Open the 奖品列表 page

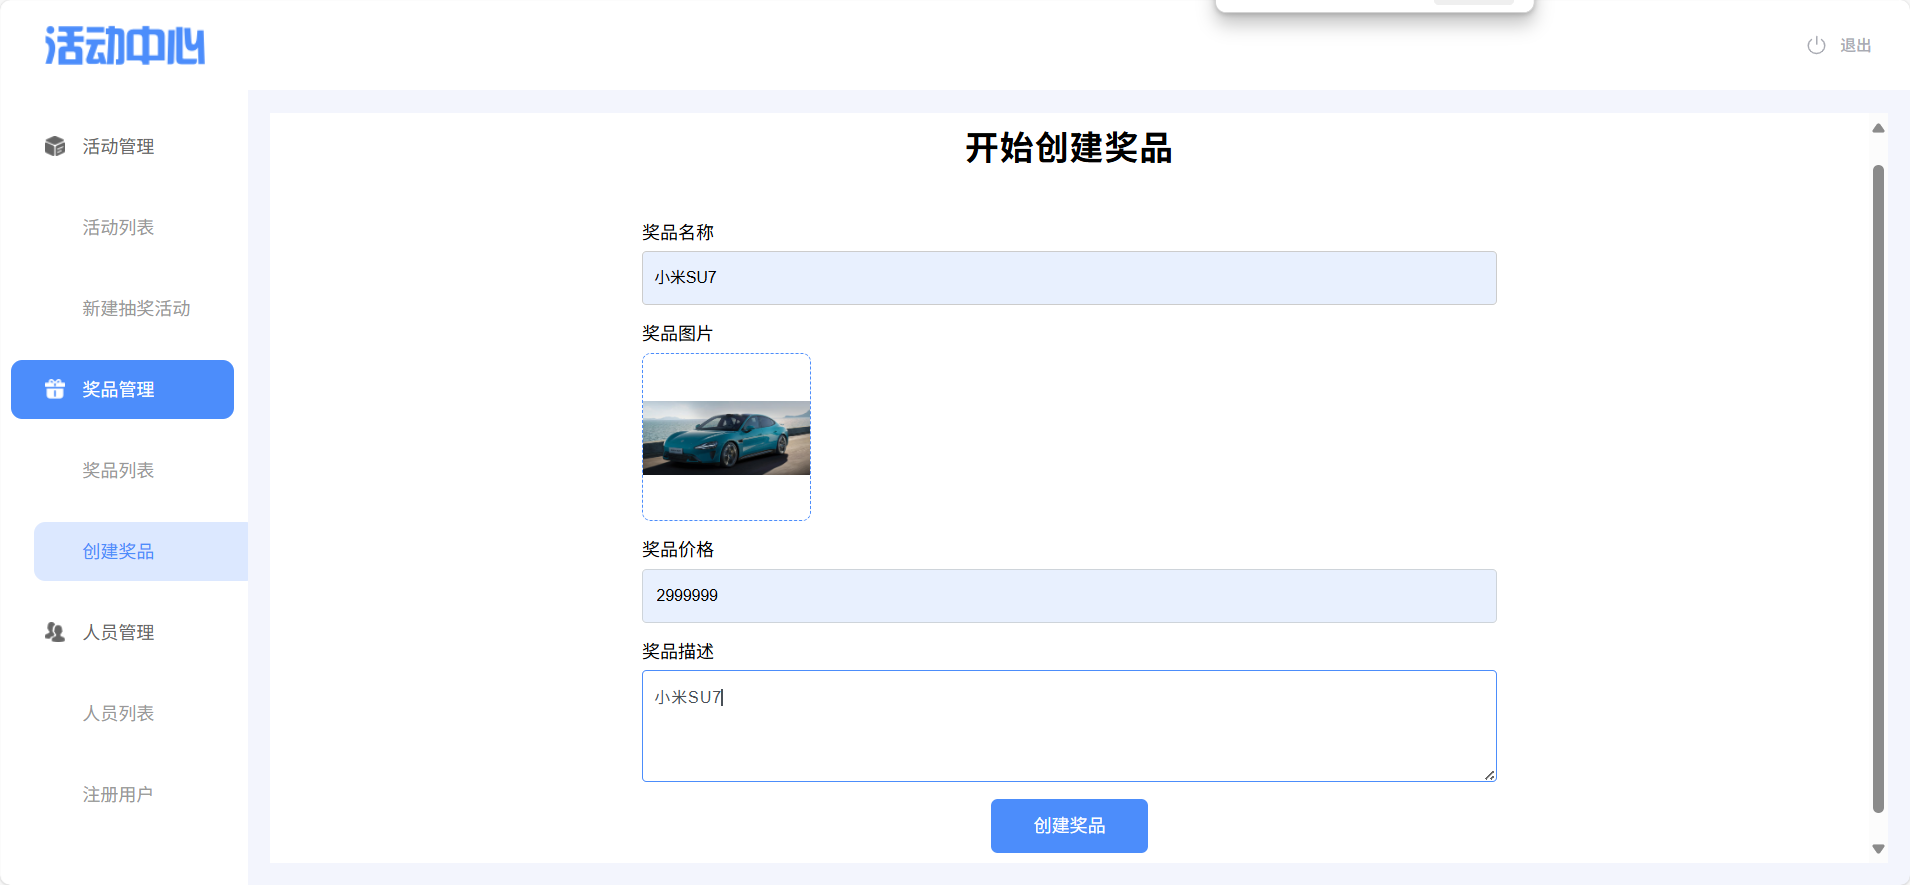coord(118,470)
